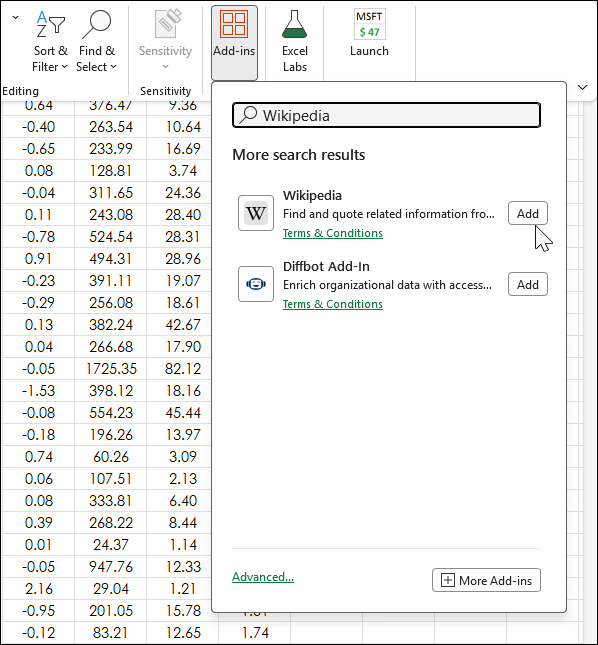The image size is (598, 645).
Task: Launch Excel Labs add-in
Action: [x=294, y=42]
